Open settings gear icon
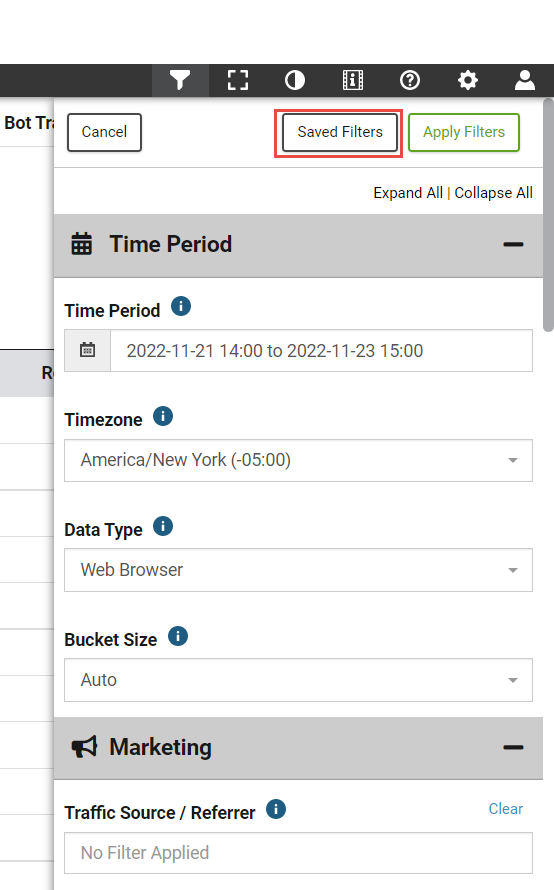554x890 pixels. (x=468, y=80)
